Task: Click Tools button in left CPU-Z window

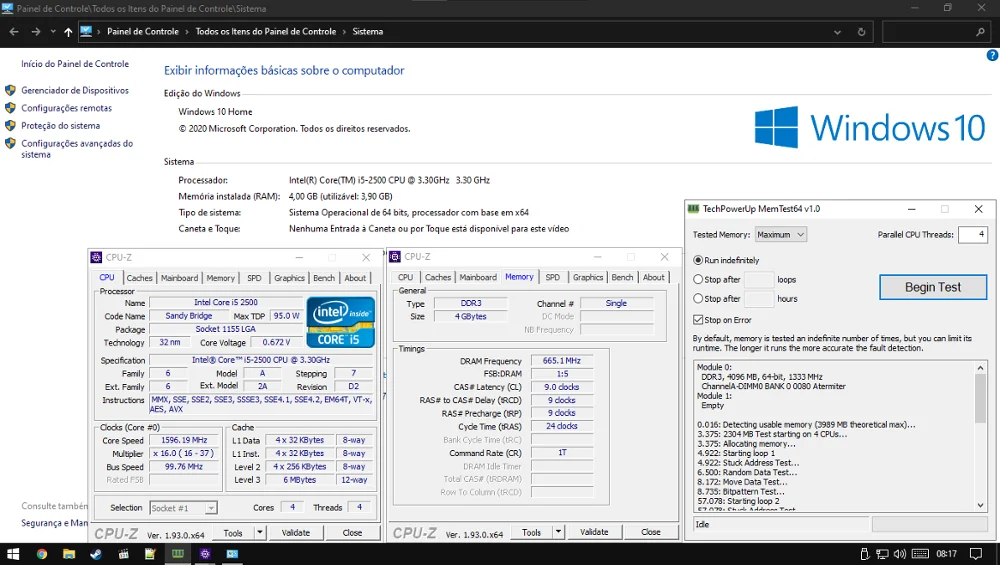Action: 233,532
